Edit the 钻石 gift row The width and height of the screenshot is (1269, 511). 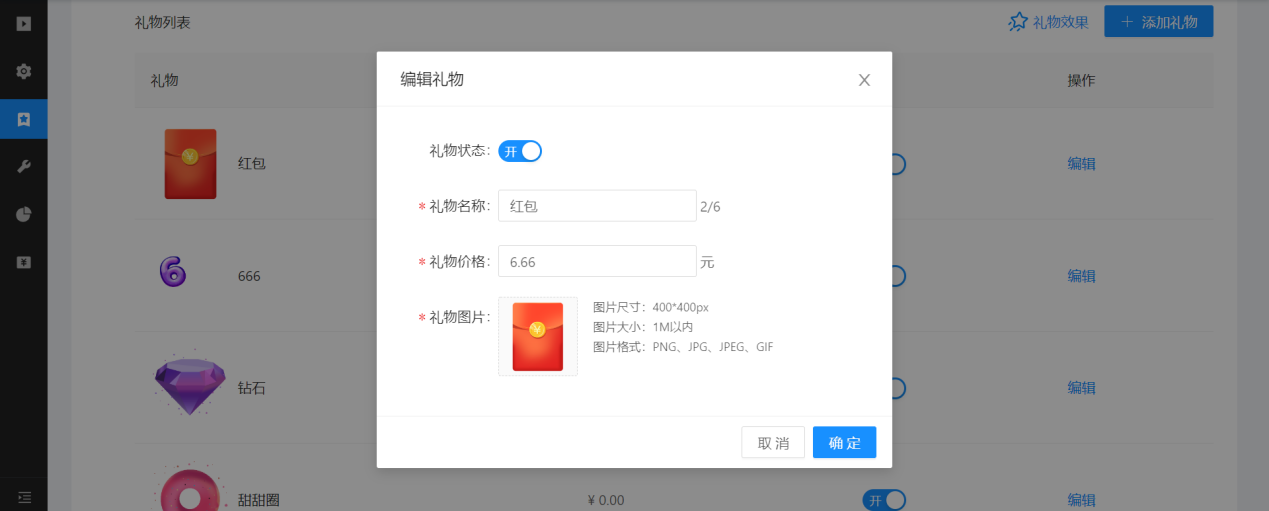(x=1081, y=388)
